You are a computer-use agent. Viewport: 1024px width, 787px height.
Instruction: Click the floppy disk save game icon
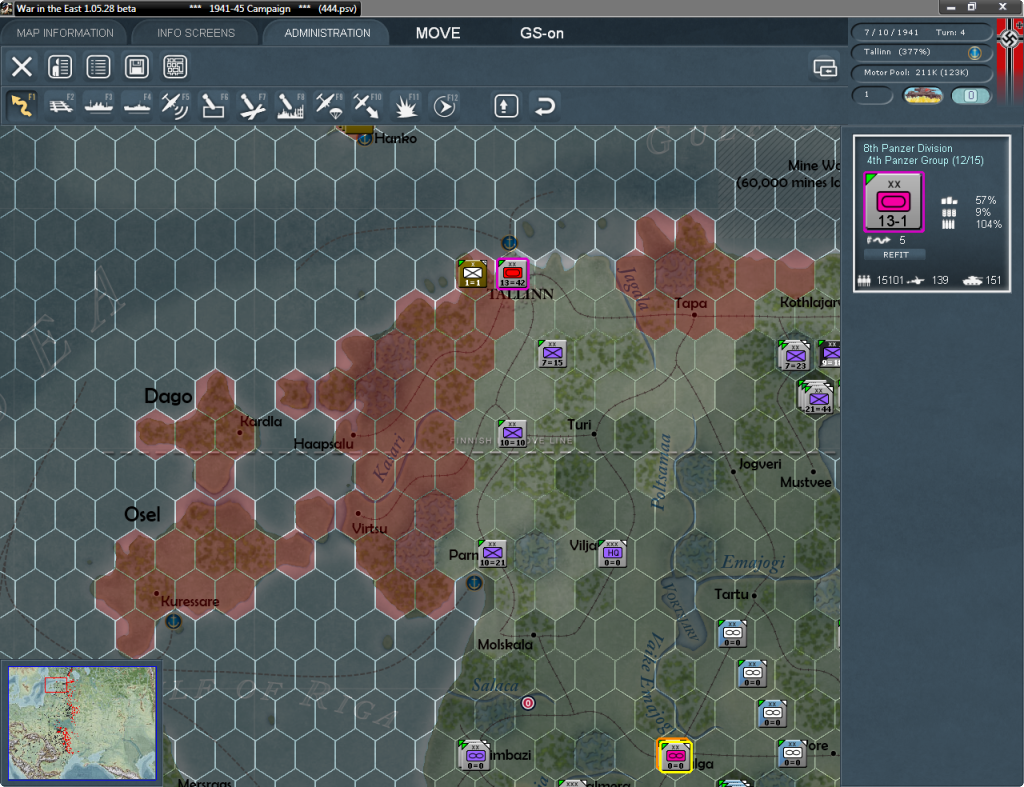coord(136,67)
